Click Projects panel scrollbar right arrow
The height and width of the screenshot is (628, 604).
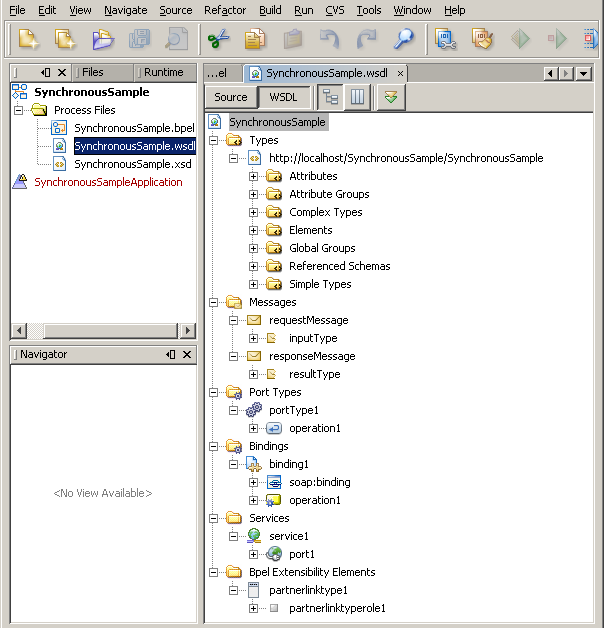click(x=187, y=331)
